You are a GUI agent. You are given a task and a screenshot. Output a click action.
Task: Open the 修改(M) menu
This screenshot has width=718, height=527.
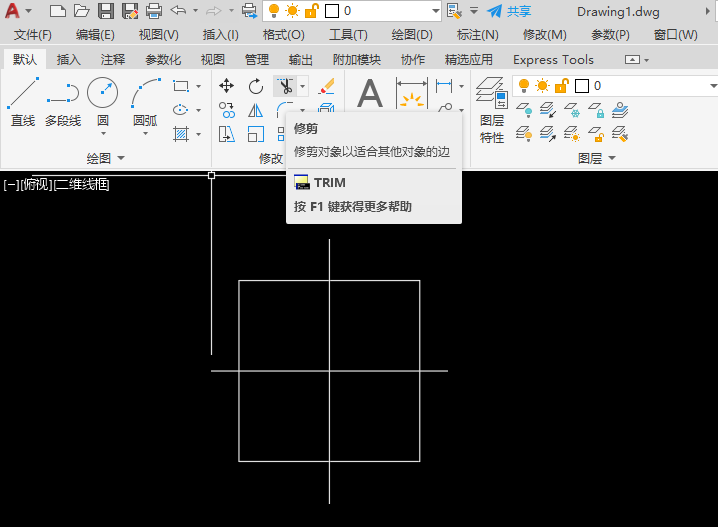544,35
